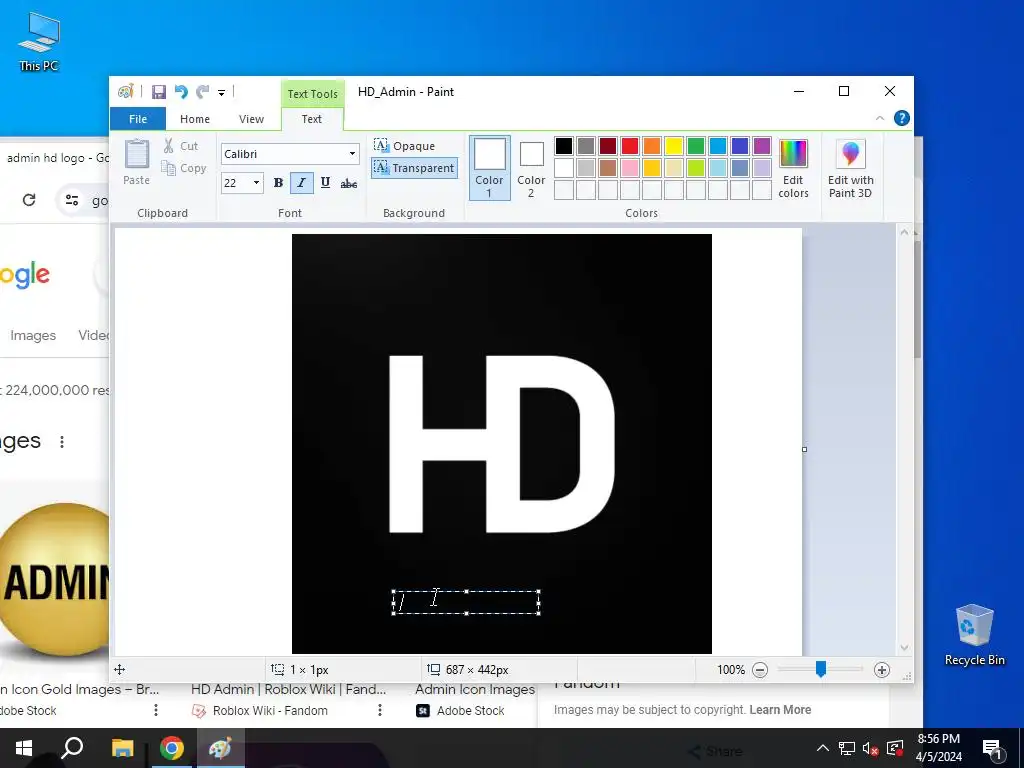Pick the red color swatch

(x=630, y=146)
